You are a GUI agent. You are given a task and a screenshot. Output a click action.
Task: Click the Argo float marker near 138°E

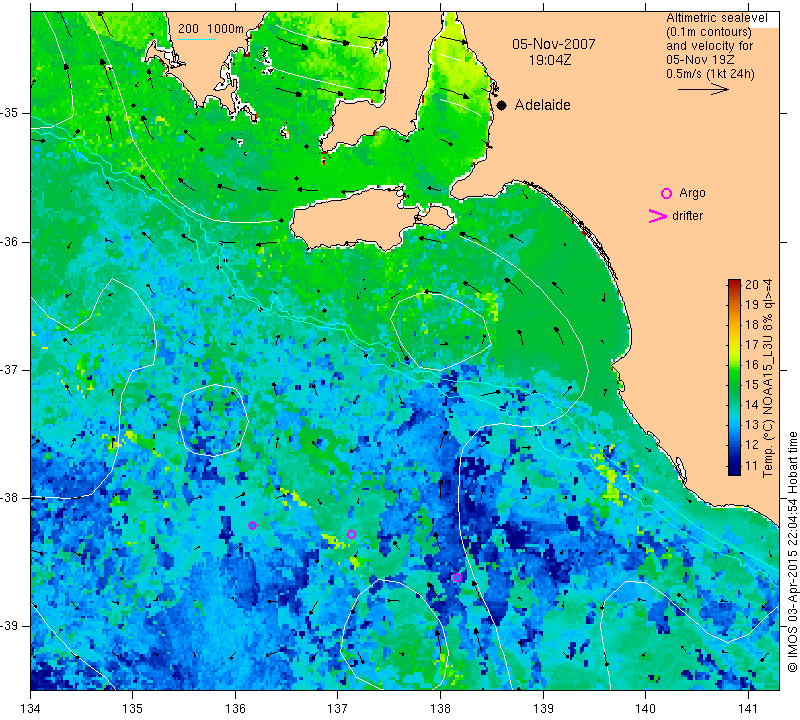point(457,578)
